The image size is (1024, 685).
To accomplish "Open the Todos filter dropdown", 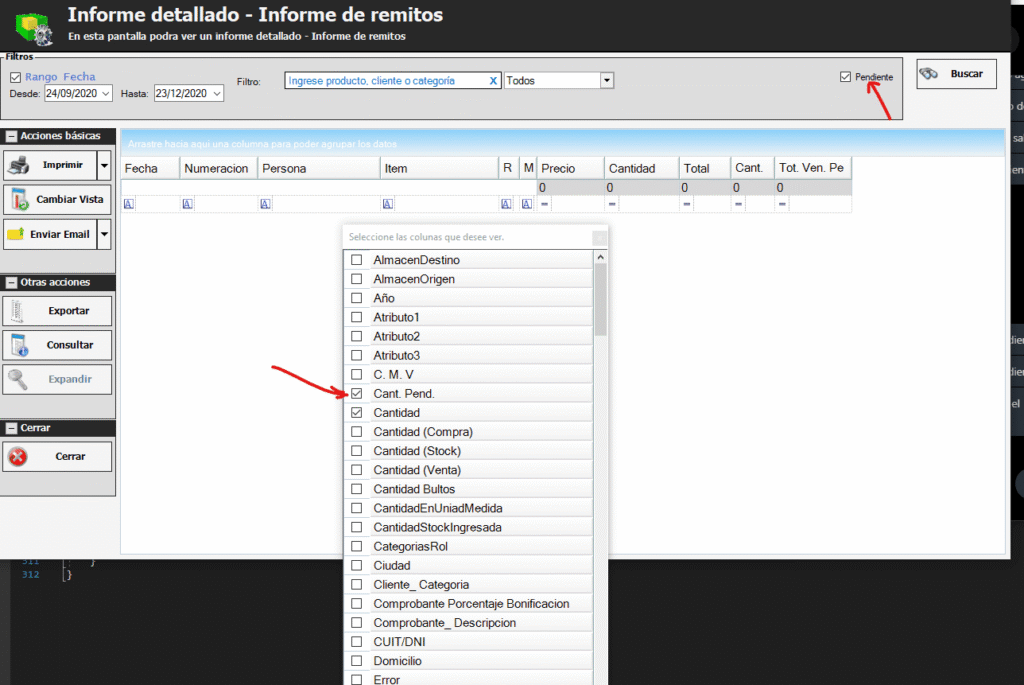I will pyautogui.click(x=606, y=80).
